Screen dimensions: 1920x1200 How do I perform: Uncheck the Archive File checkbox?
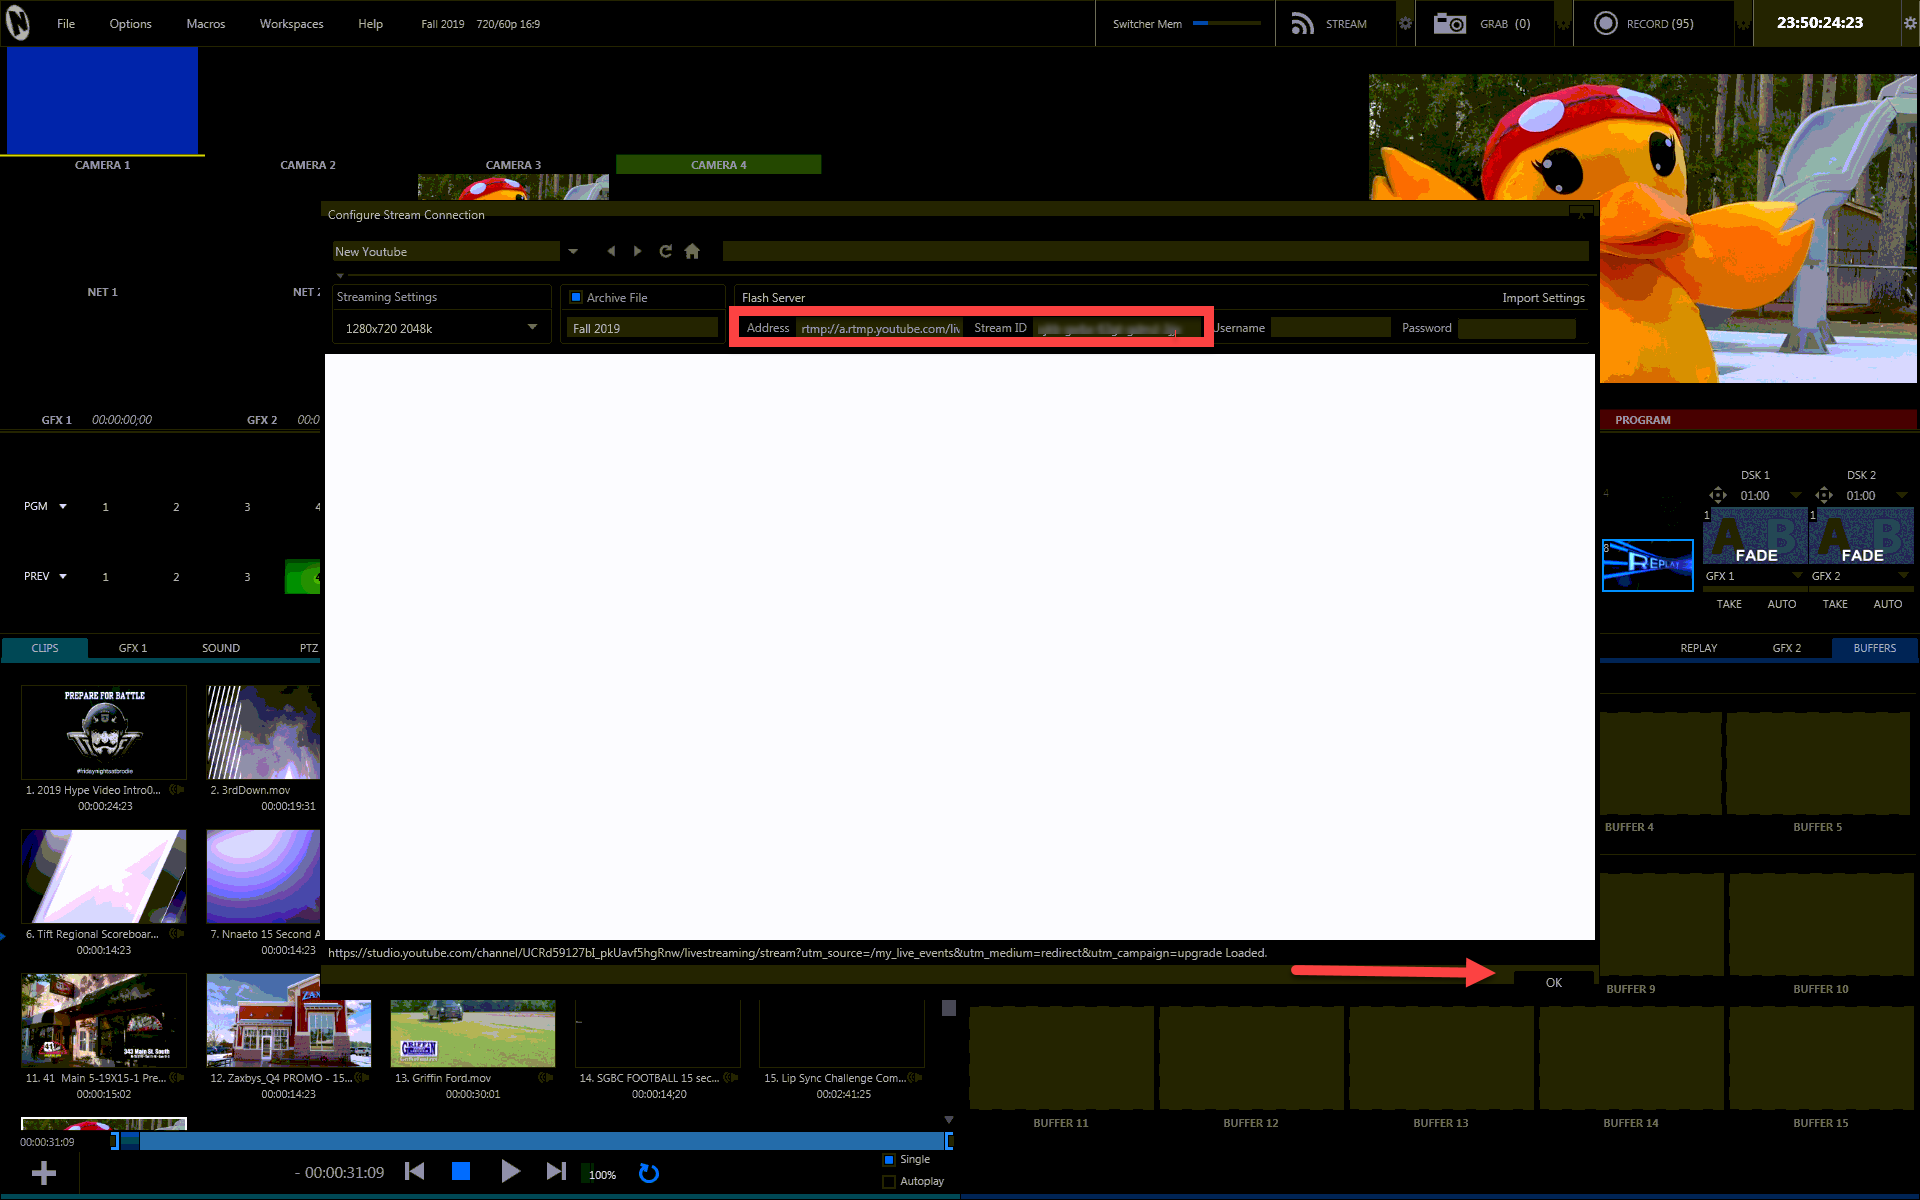576,297
